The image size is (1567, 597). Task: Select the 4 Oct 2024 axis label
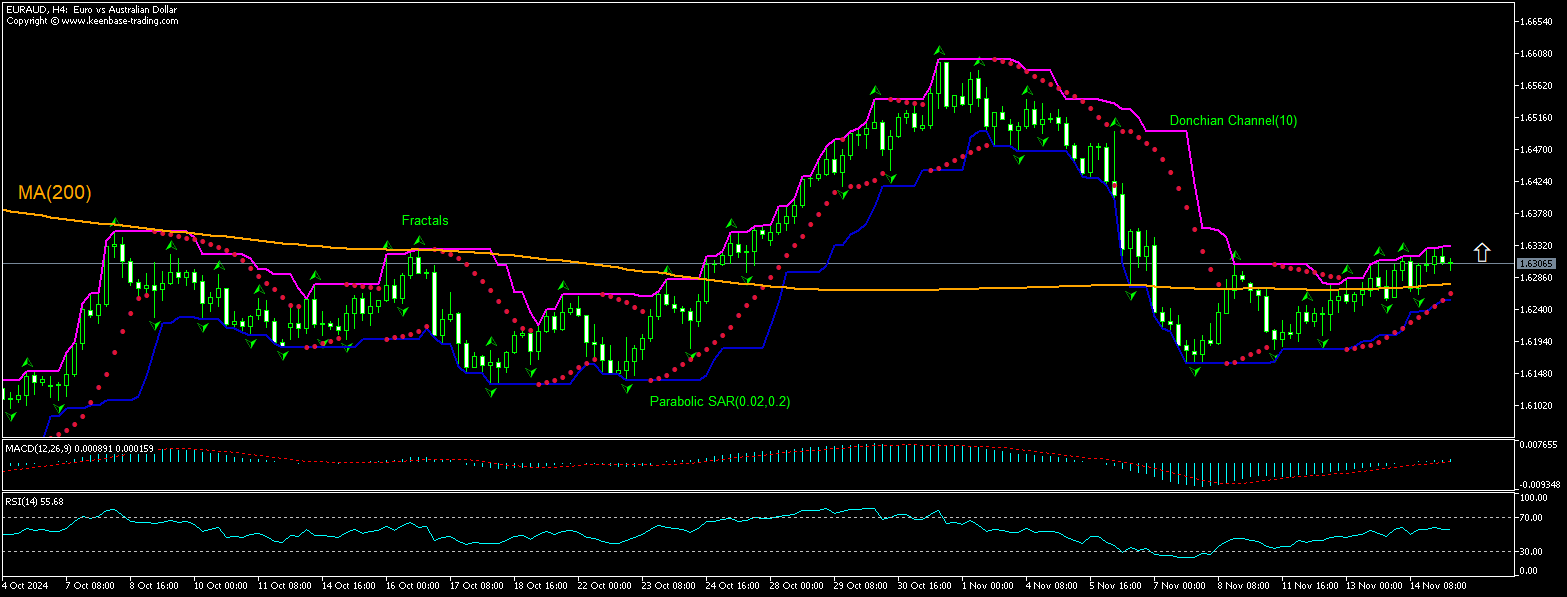click(27, 586)
